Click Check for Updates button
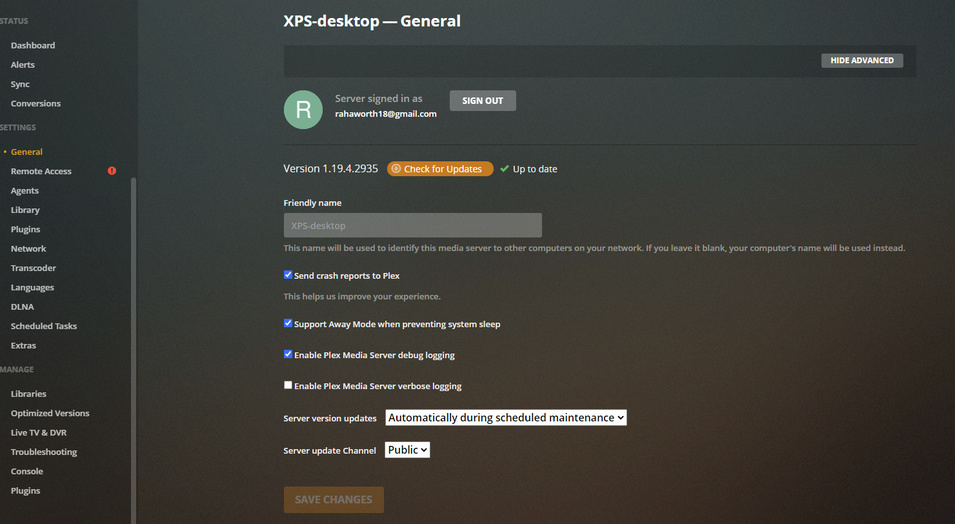The width and height of the screenshot is (955, 524). (440, 169)
